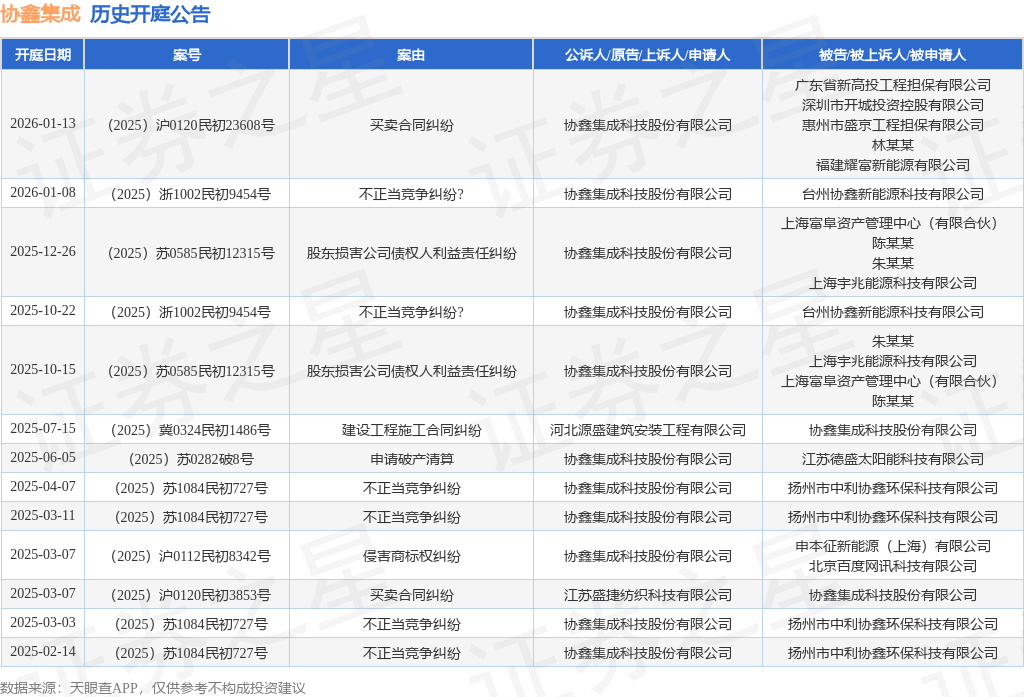Select defendant 广东省新高投工程担保有限公司

893,86
